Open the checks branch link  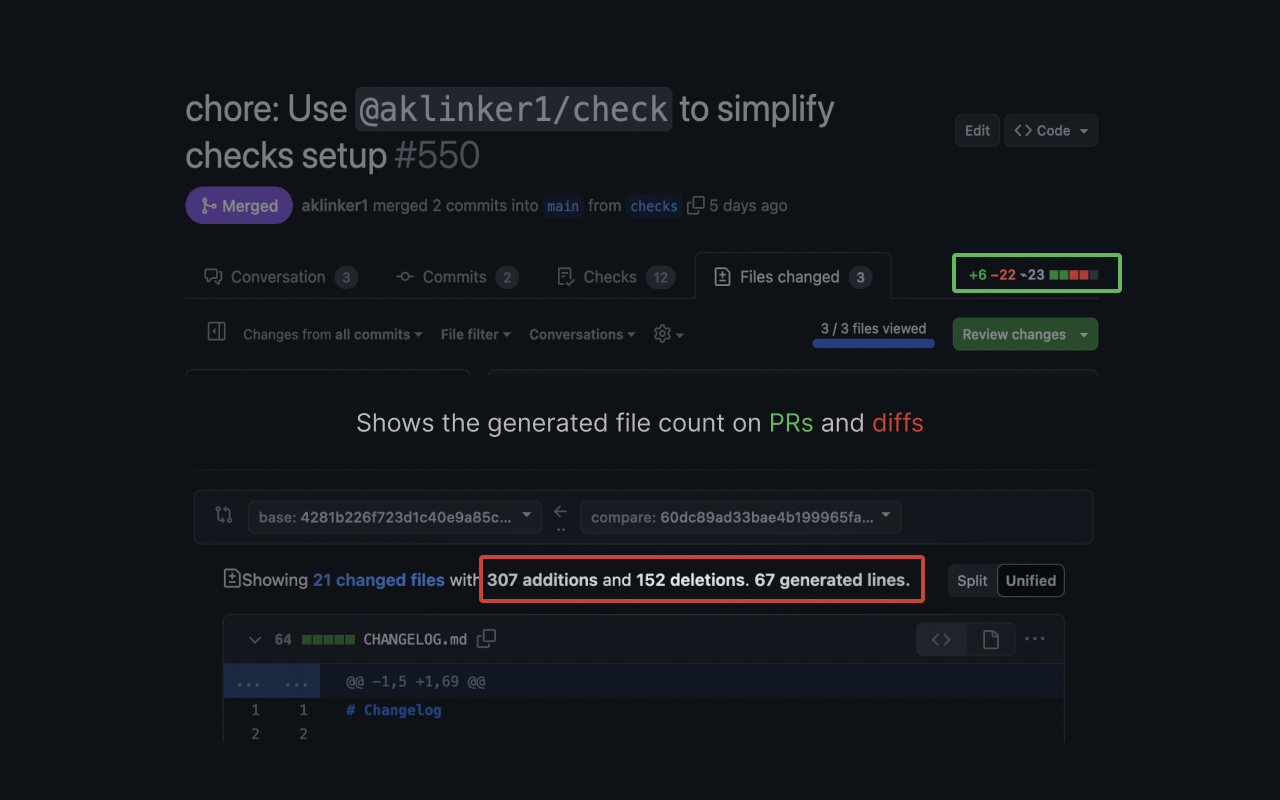[654, 206]
